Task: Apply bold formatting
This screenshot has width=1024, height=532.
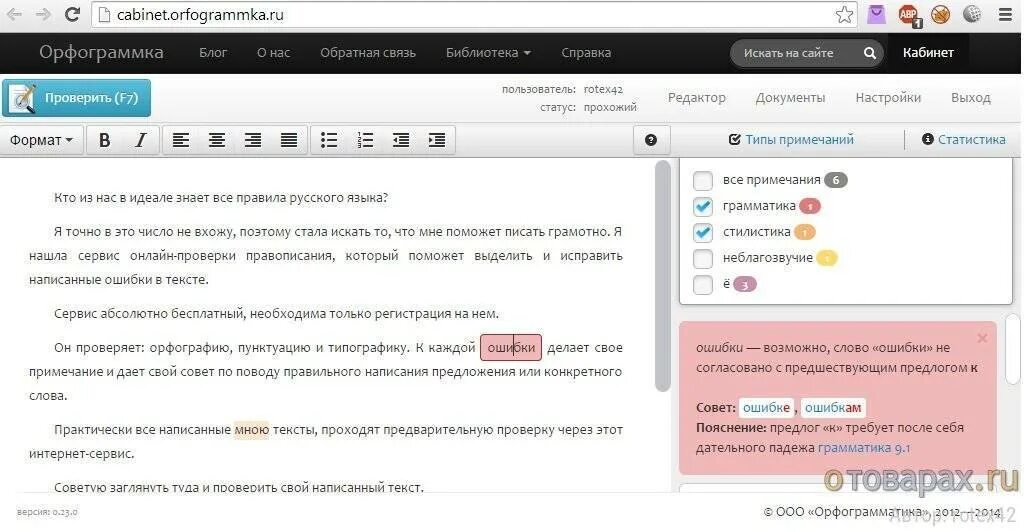Action: pyautogui.click(x=104, y=140)
